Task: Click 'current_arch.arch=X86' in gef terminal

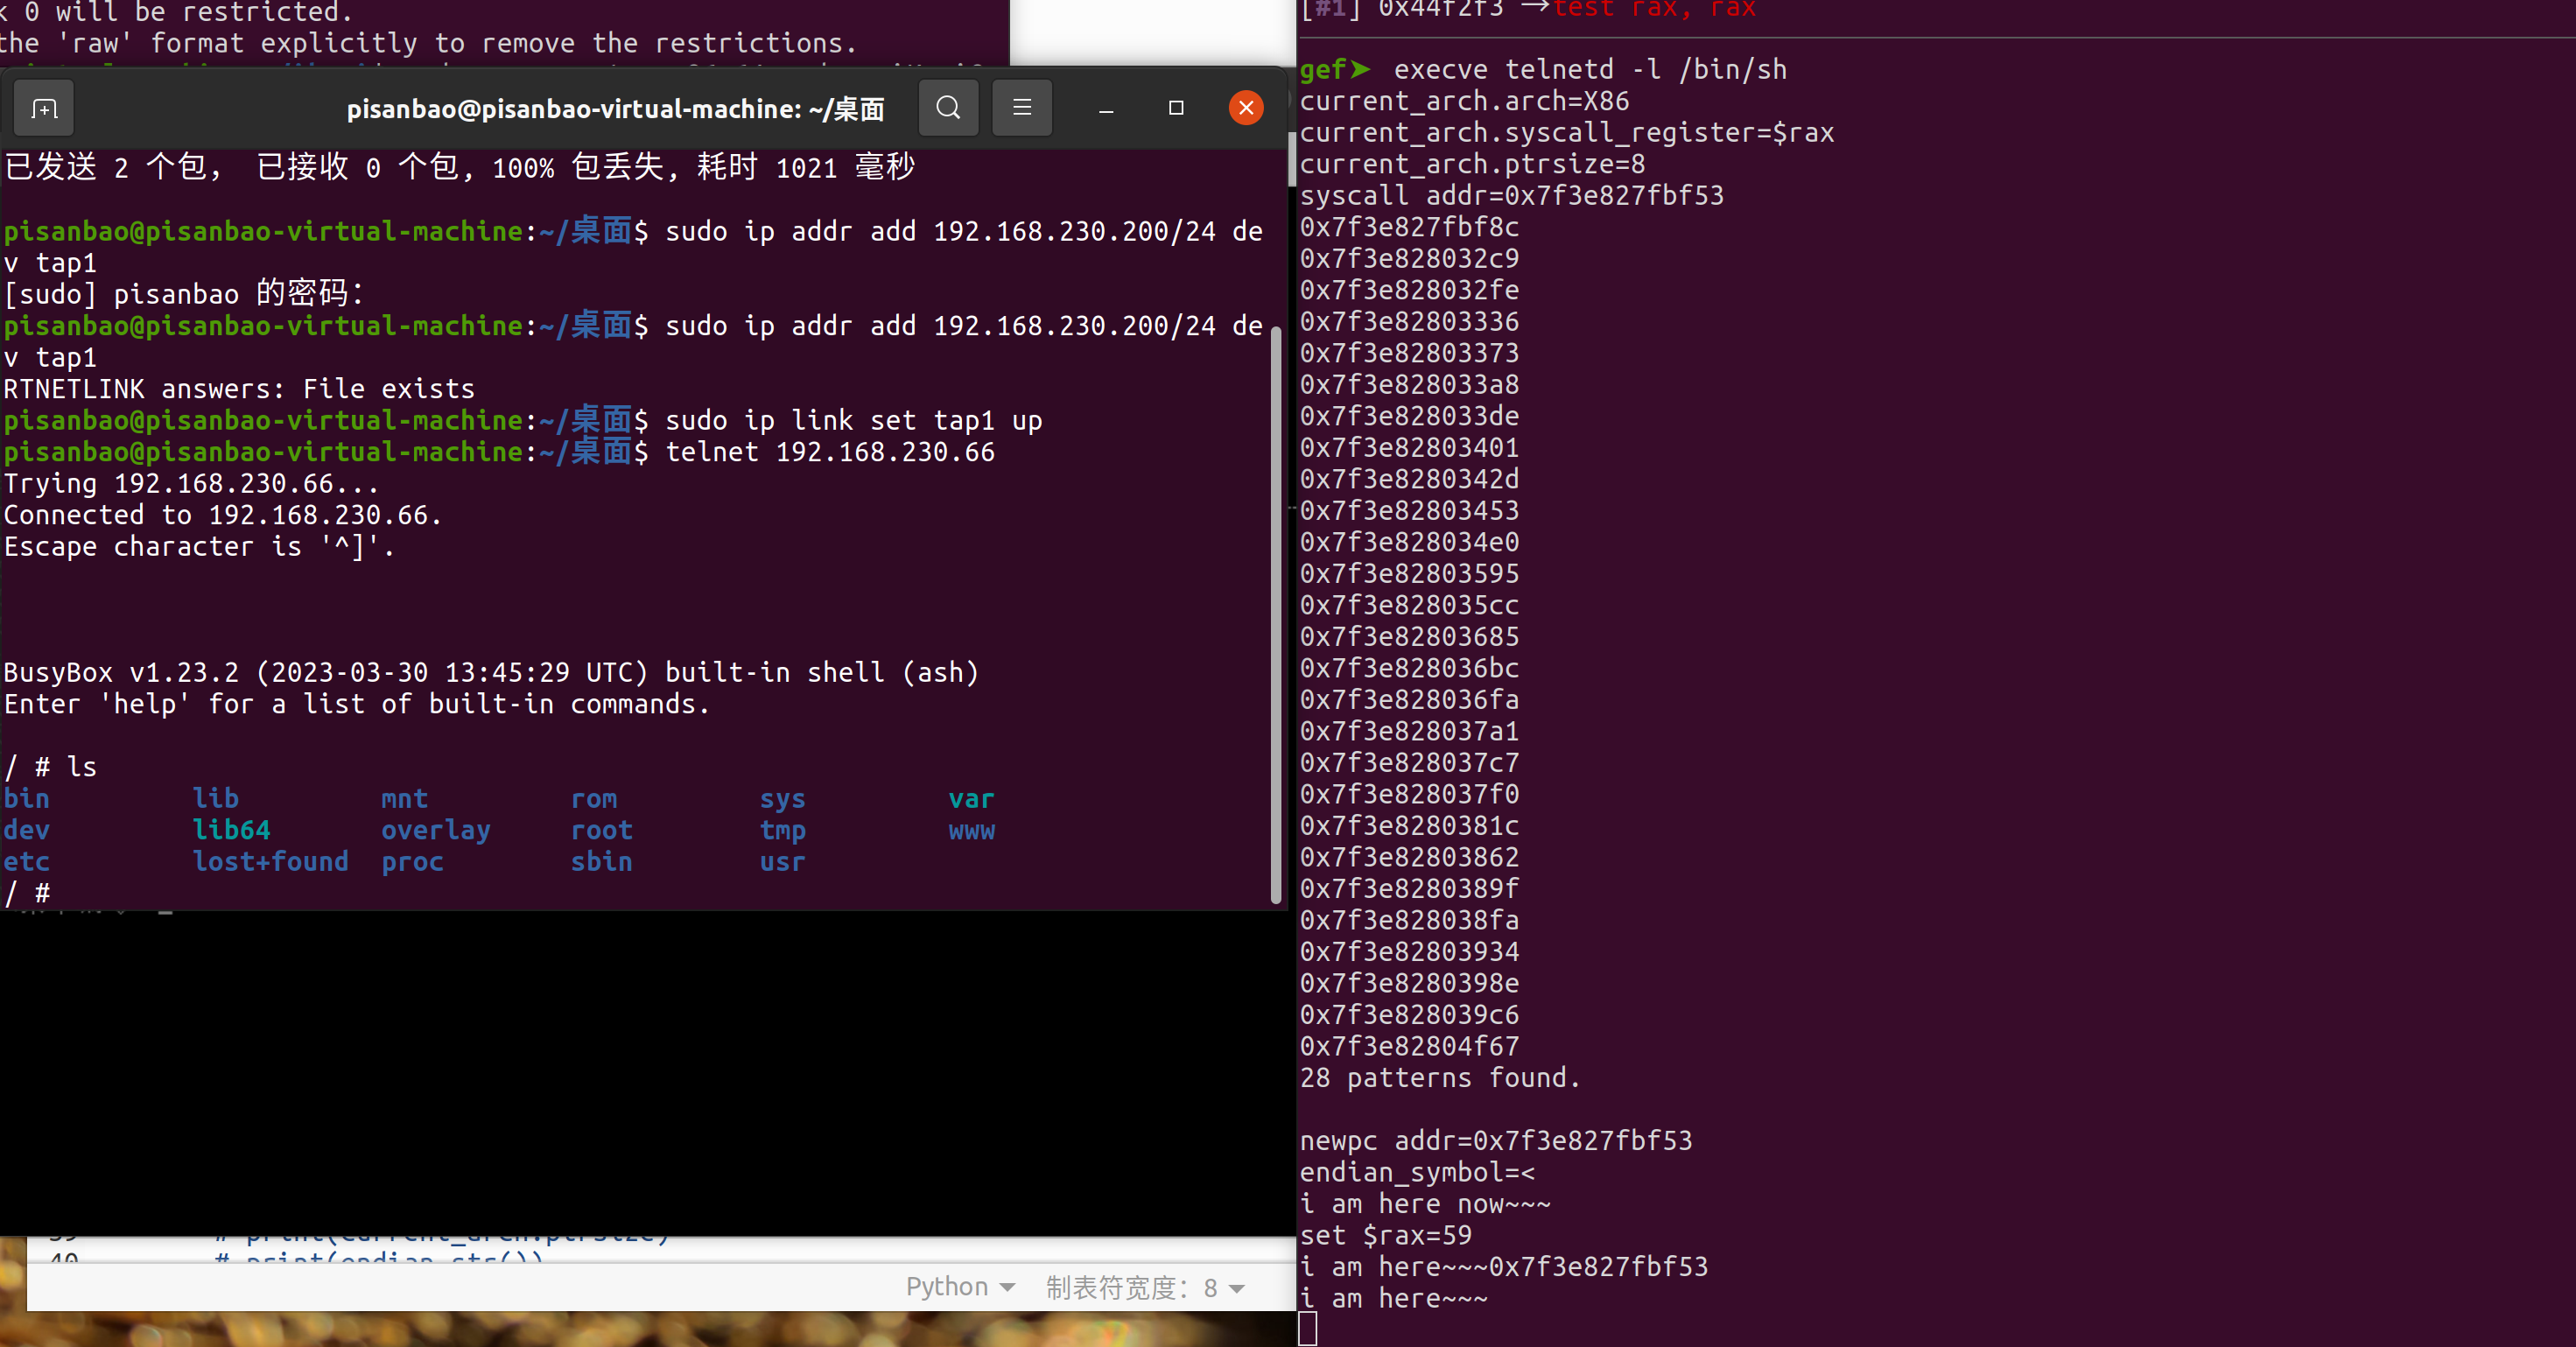Action: pyautogui.click(x=1464, y=101)
